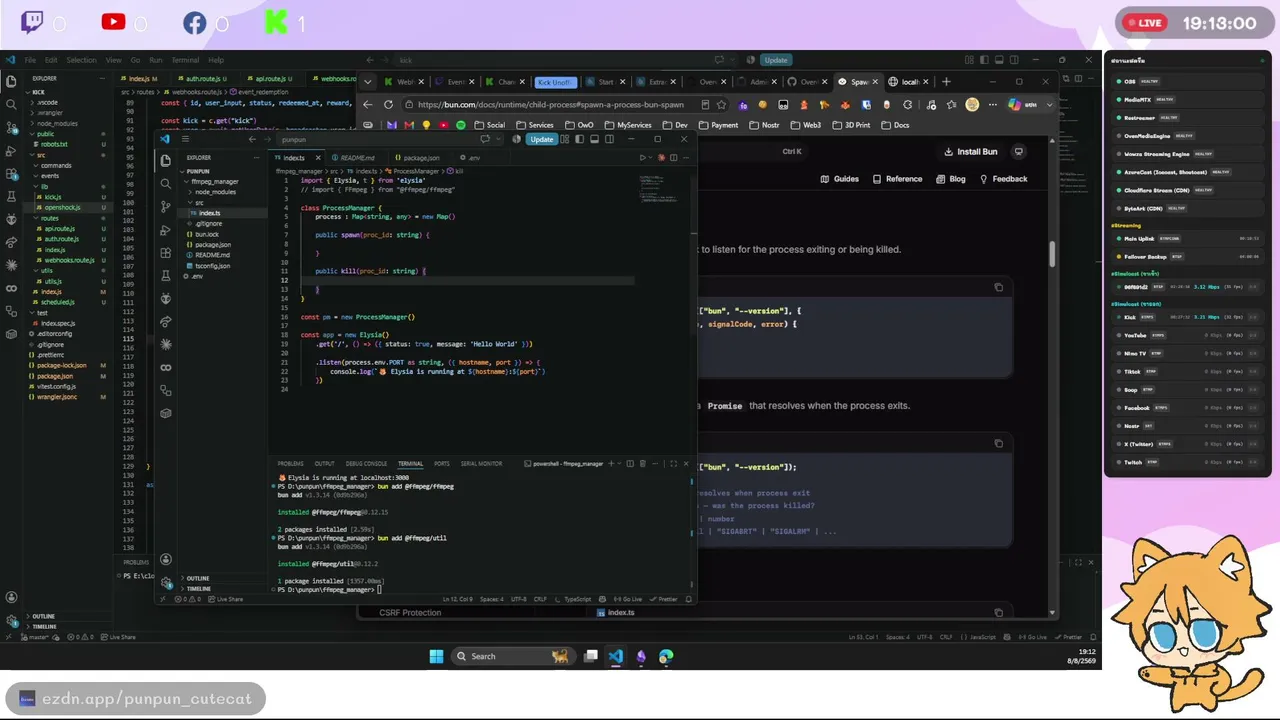Viewport: 1280px width, 720px height.
Task: Open Extensions view in kick VS Code window
Action: click(x=12, y=173)
